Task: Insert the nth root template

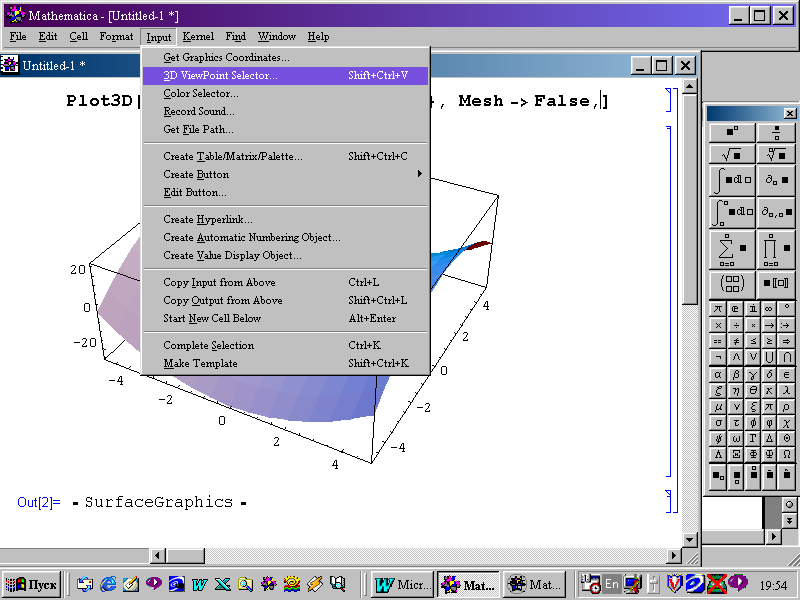Action: 776,154
